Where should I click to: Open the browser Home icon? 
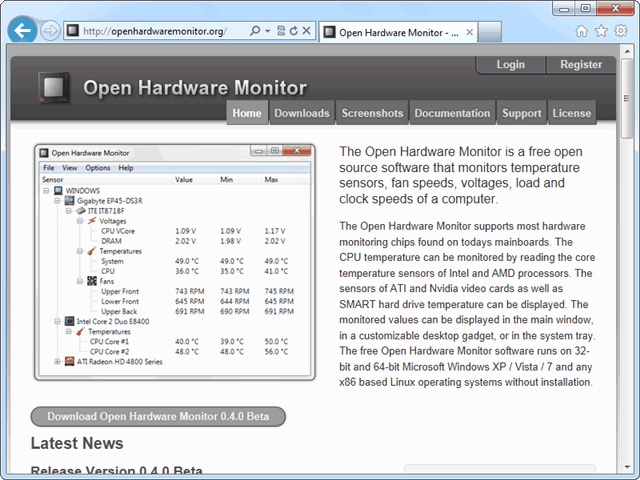[x=582, y=30]
